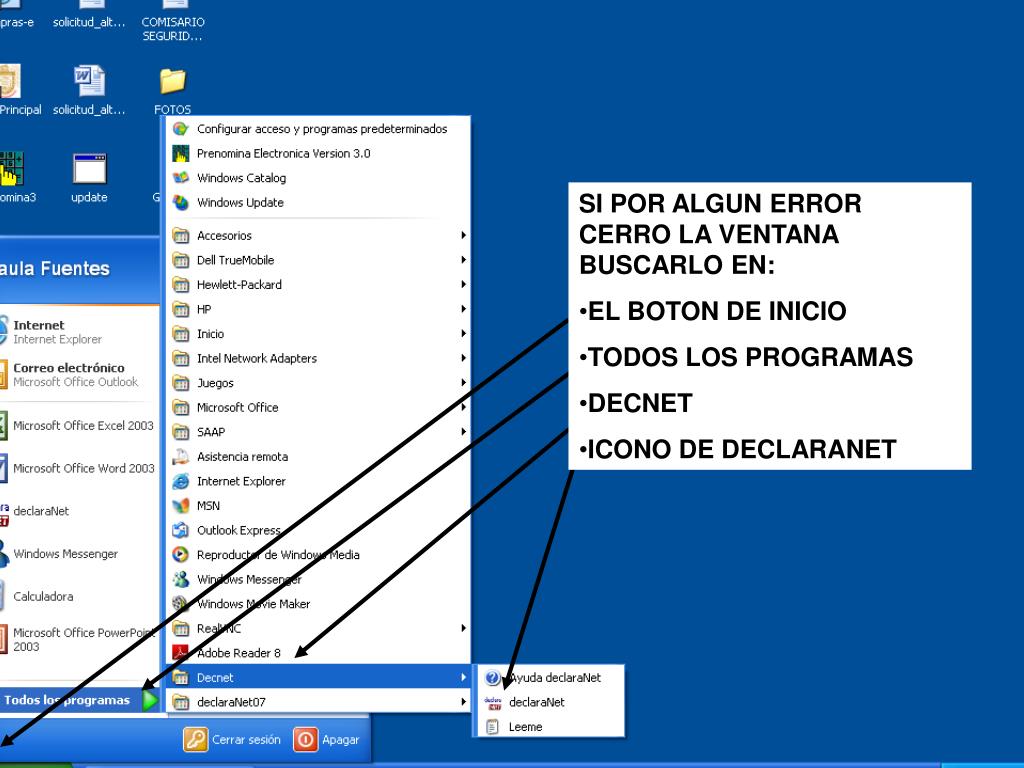The image size is (1024, 768).
Task: Click Todos los programas label
Action: tap(67, 700)
